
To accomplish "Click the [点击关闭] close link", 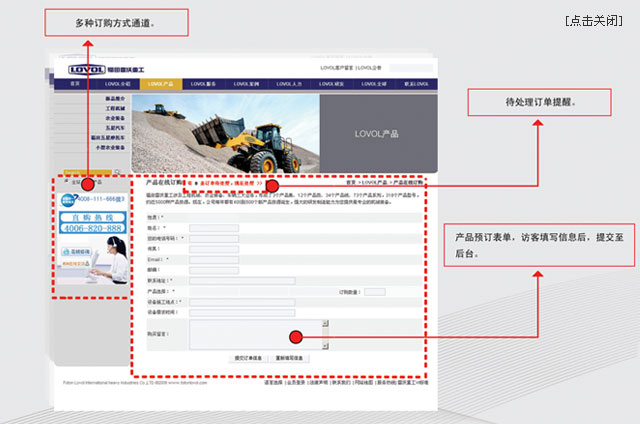I will 594,21.
